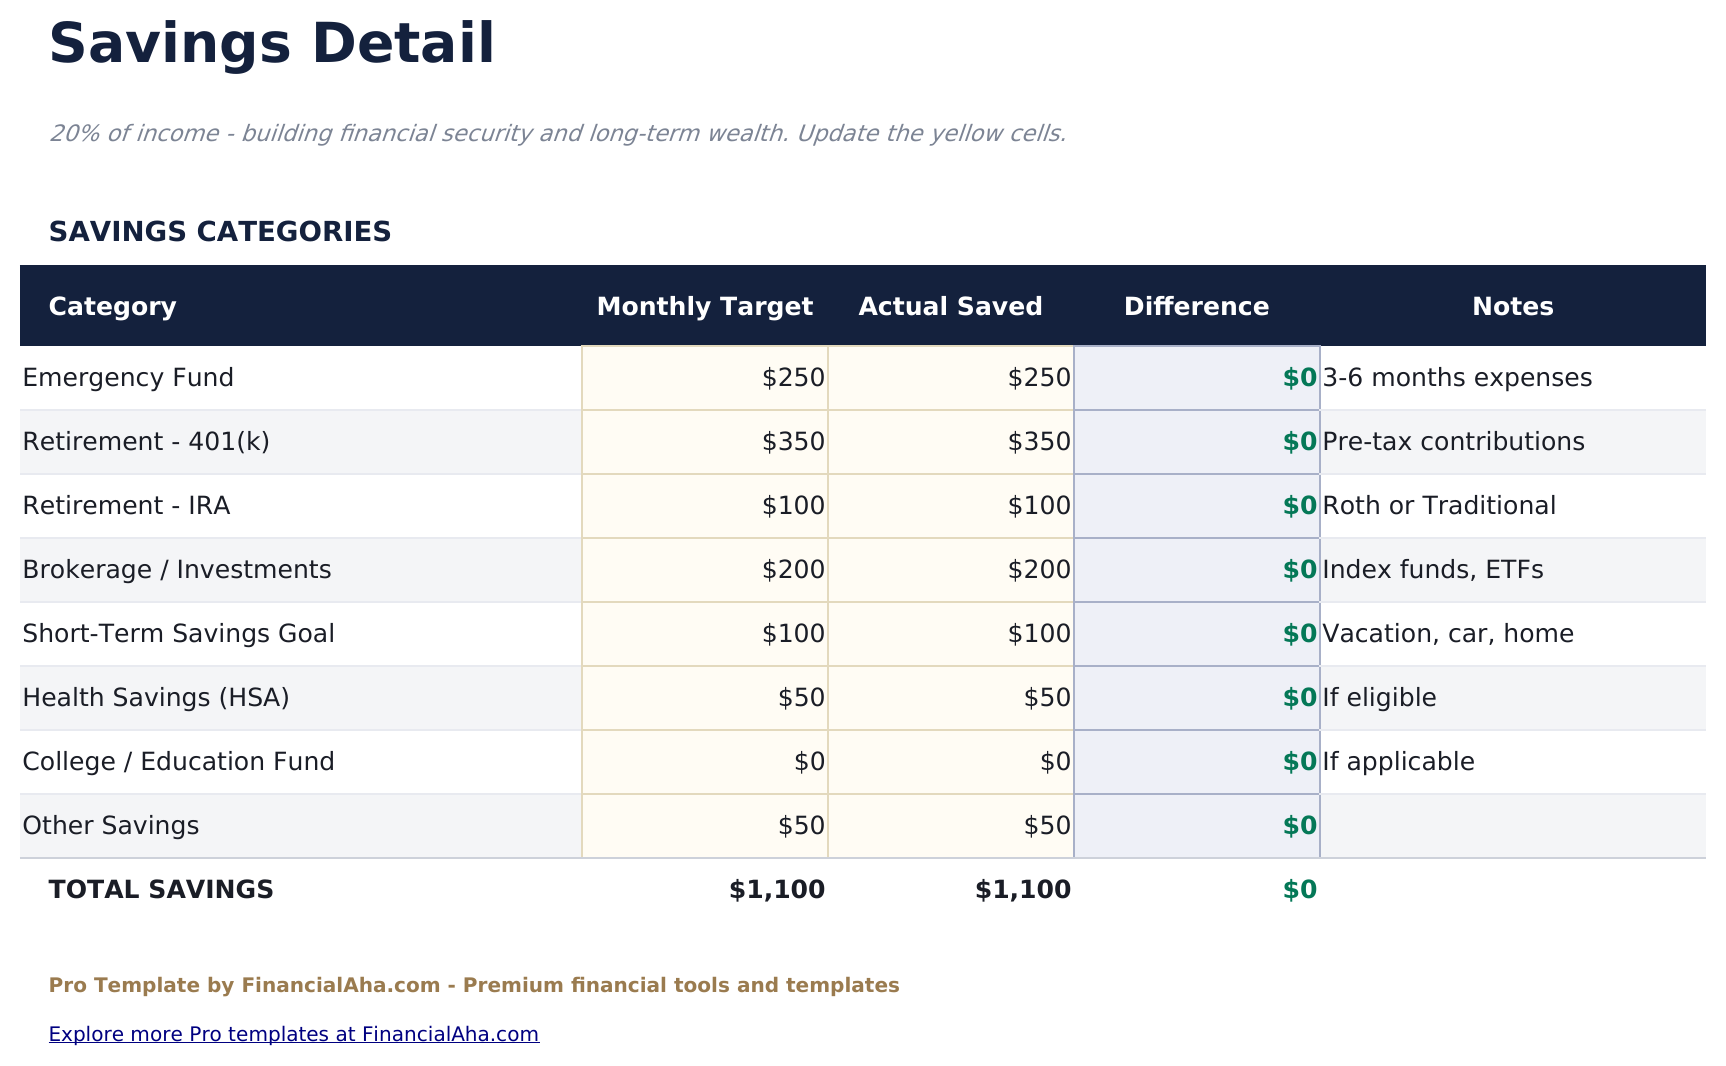Edit the College / Education Fund Actual Saved cell
The height and width of the screenshot is (1066, 1726).
click(x=950, y=761)
